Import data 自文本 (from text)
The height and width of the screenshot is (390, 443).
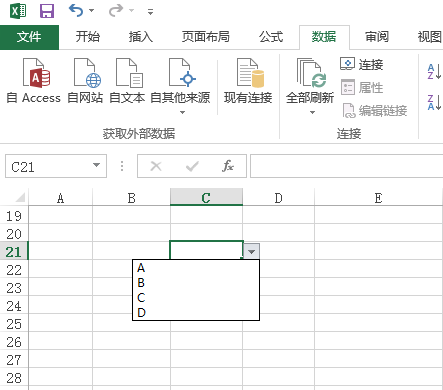click(127, 81)
